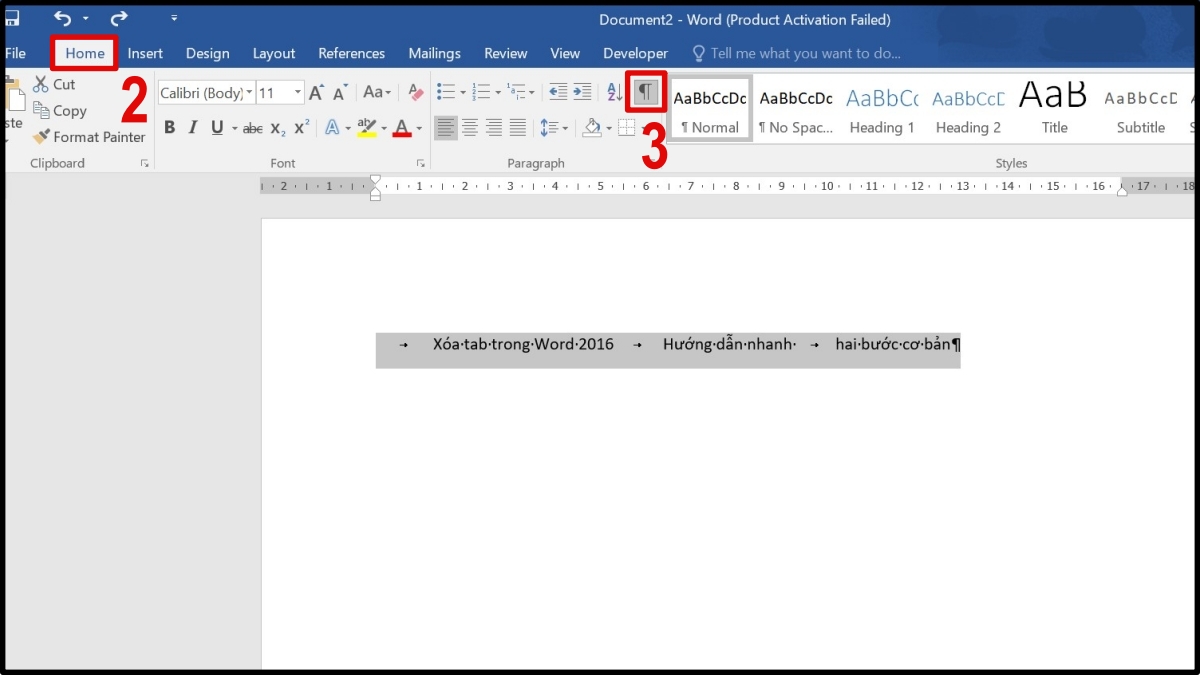The image size is (1200, 675).
Task: Apply the Heading 1 style
Action: pos(881,106)
